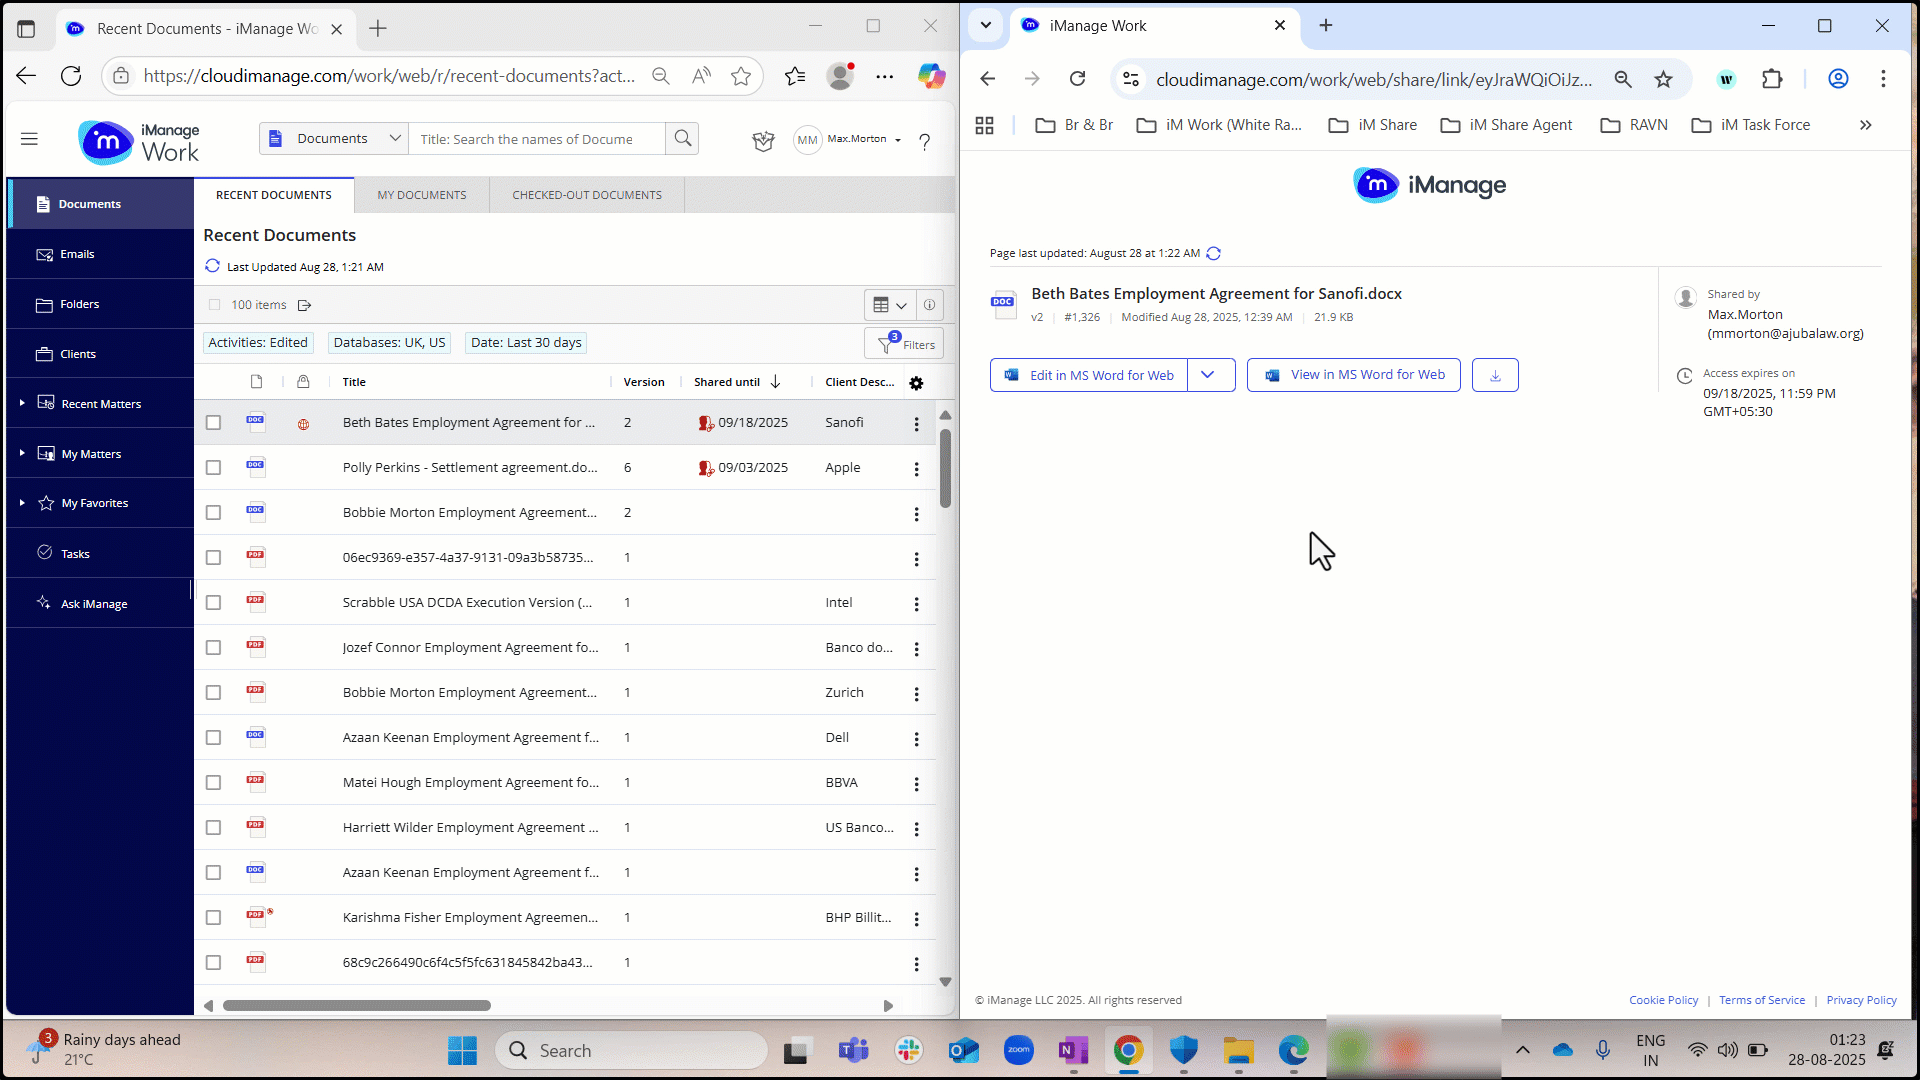Click the info circle above the document list
The height and width of the screenshot is (1080, 1920).
coord(929,305)
